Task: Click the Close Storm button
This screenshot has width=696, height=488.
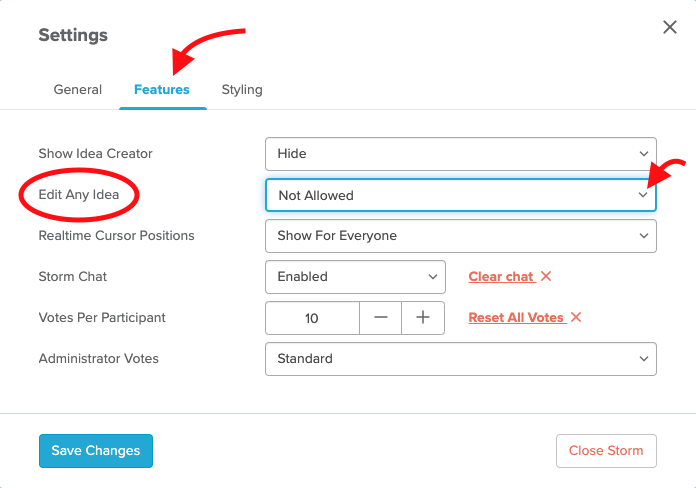Action: tap(606, 451)
